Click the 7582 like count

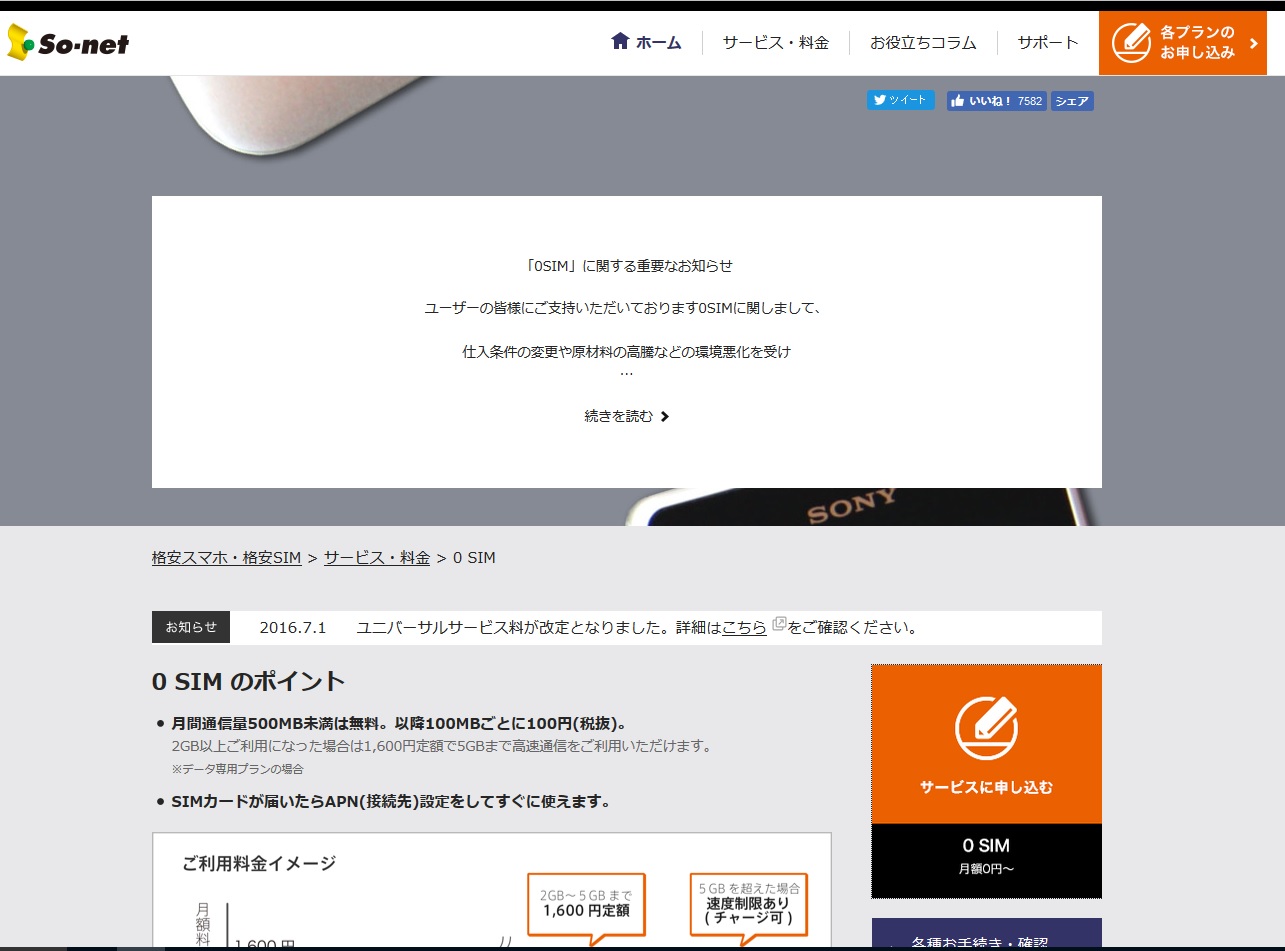[1030, 101]
